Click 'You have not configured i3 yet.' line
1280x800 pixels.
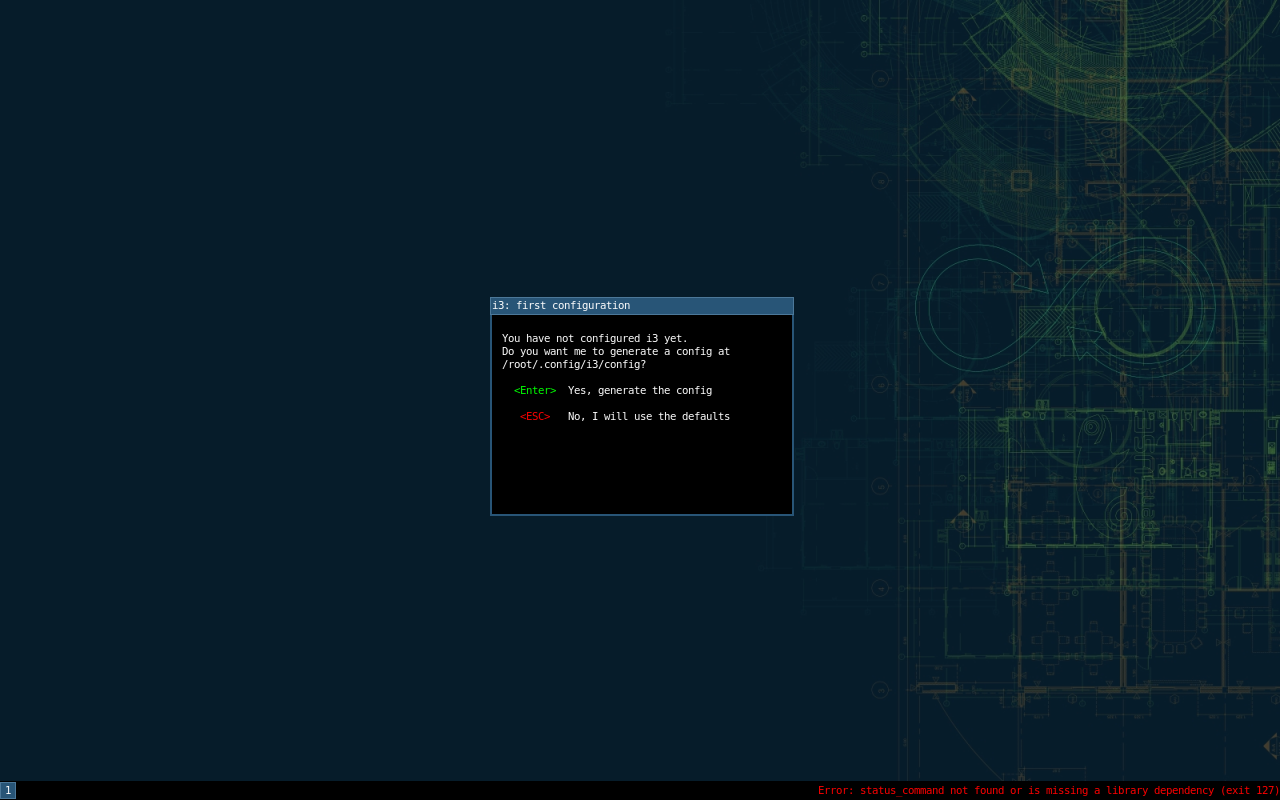pyautogui.click(x=595, y=338)
